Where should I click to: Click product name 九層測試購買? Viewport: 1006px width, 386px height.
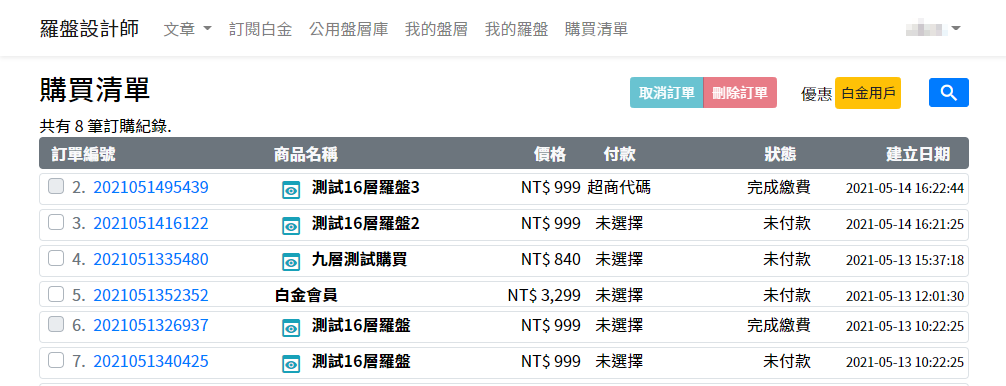pyautogui.click(x=359, y=259)
